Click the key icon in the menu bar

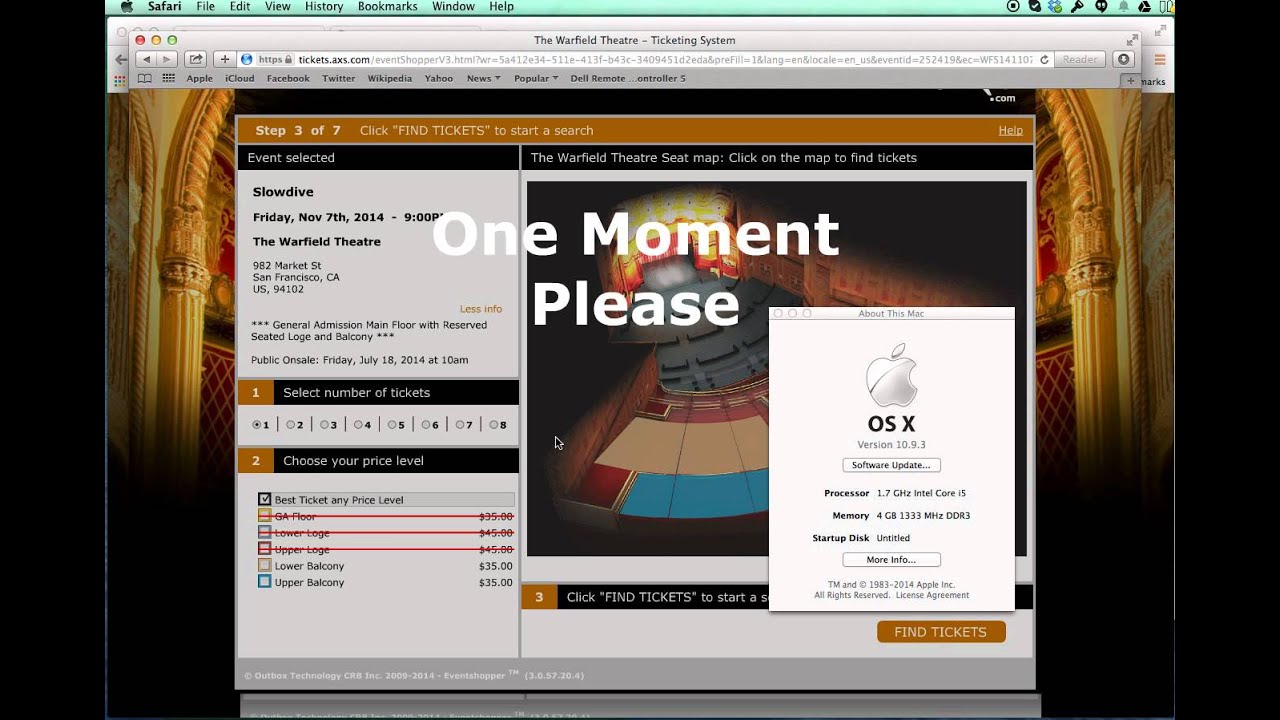1078,7
